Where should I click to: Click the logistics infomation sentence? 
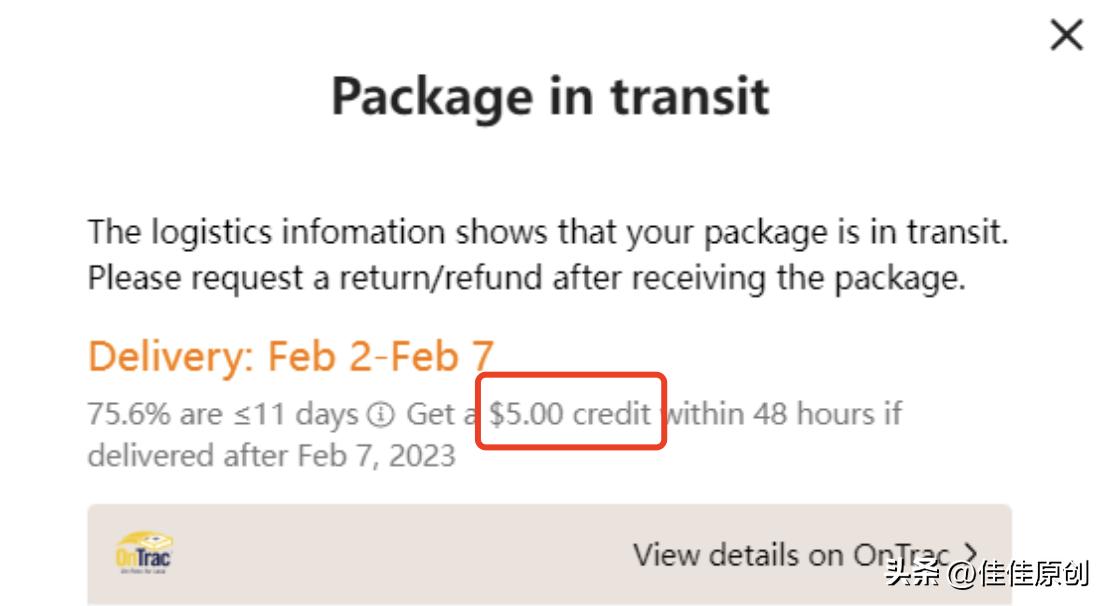click(548, 232)
